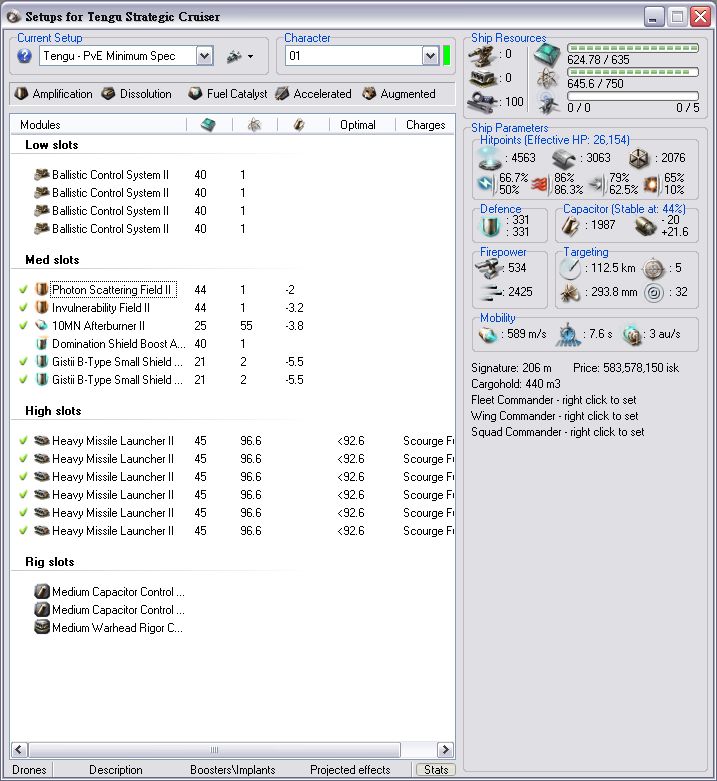Click the calibration icon showing 100
Screen dimensions: 717x781
click(x=482, y=102)
